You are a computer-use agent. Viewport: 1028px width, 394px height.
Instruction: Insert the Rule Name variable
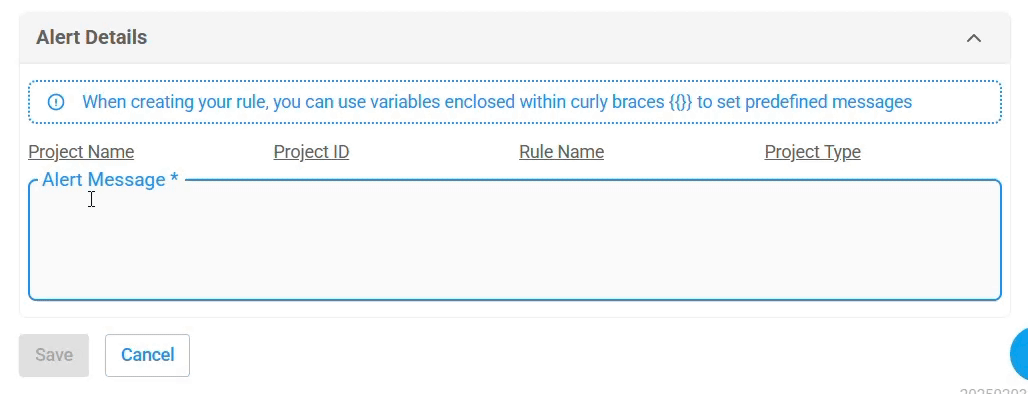[x=561, y=151]
